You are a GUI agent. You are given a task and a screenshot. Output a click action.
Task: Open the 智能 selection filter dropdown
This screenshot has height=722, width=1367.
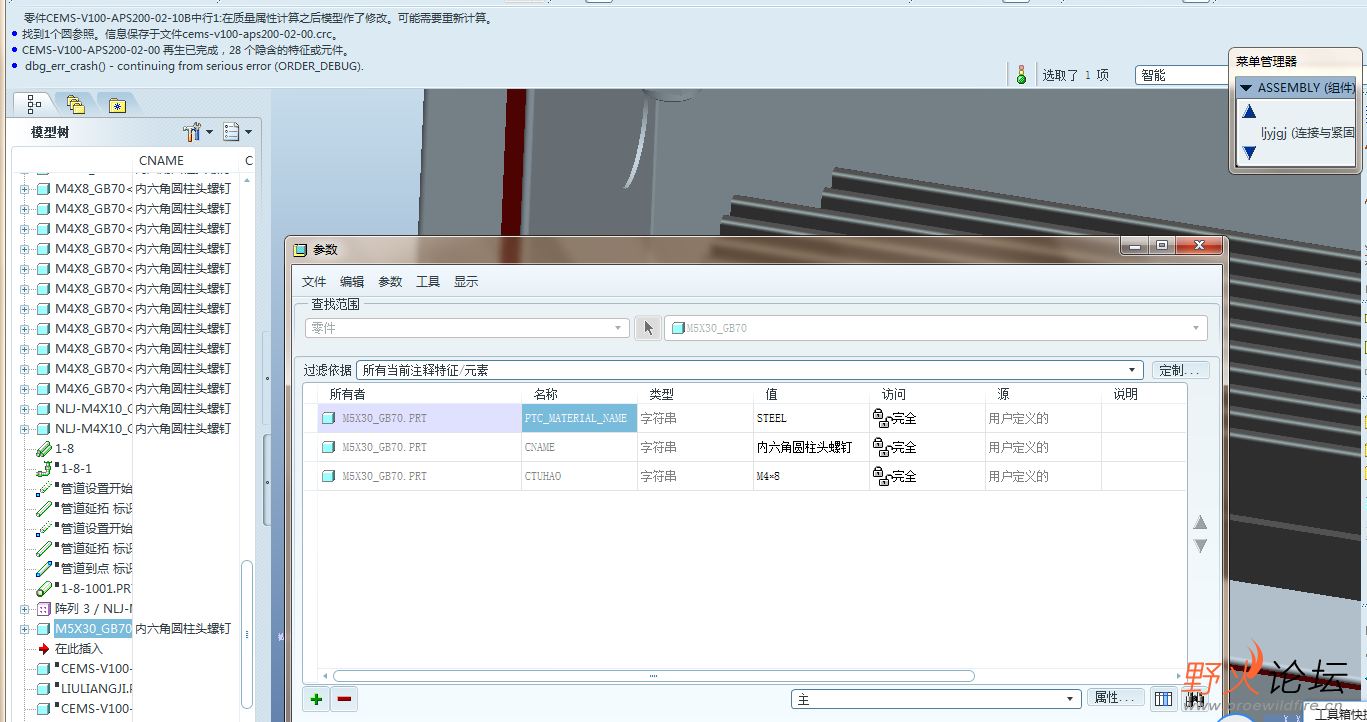[x=1182, y=75]
